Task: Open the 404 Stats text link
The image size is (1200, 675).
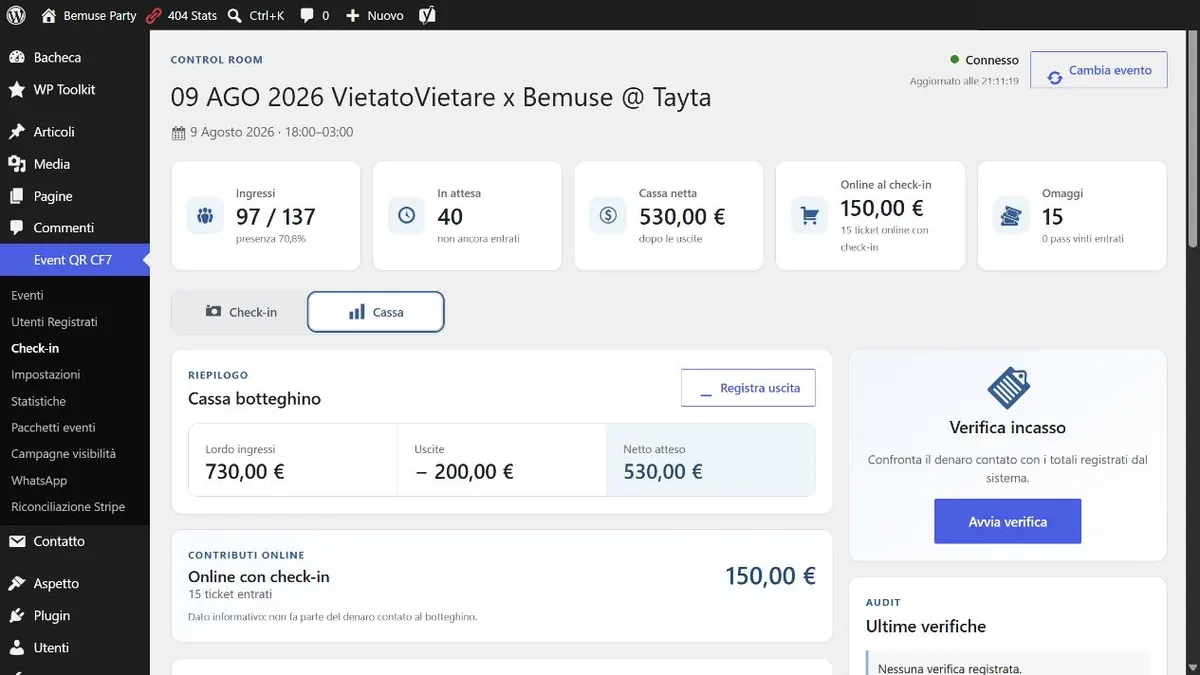Action: [x=192, y=15]
